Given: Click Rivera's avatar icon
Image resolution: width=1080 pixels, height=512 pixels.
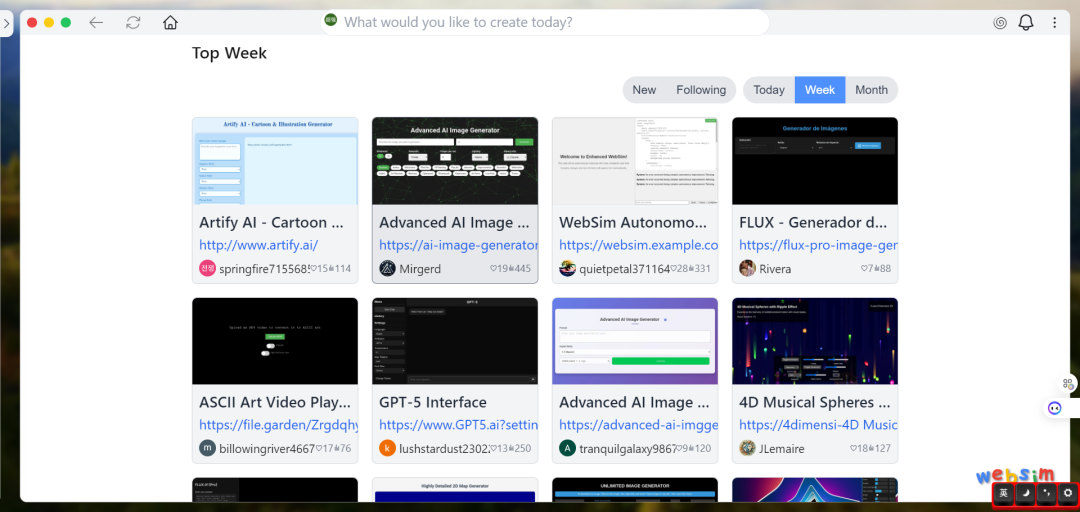Looking at the screenshot, I should tap(747, 268).
